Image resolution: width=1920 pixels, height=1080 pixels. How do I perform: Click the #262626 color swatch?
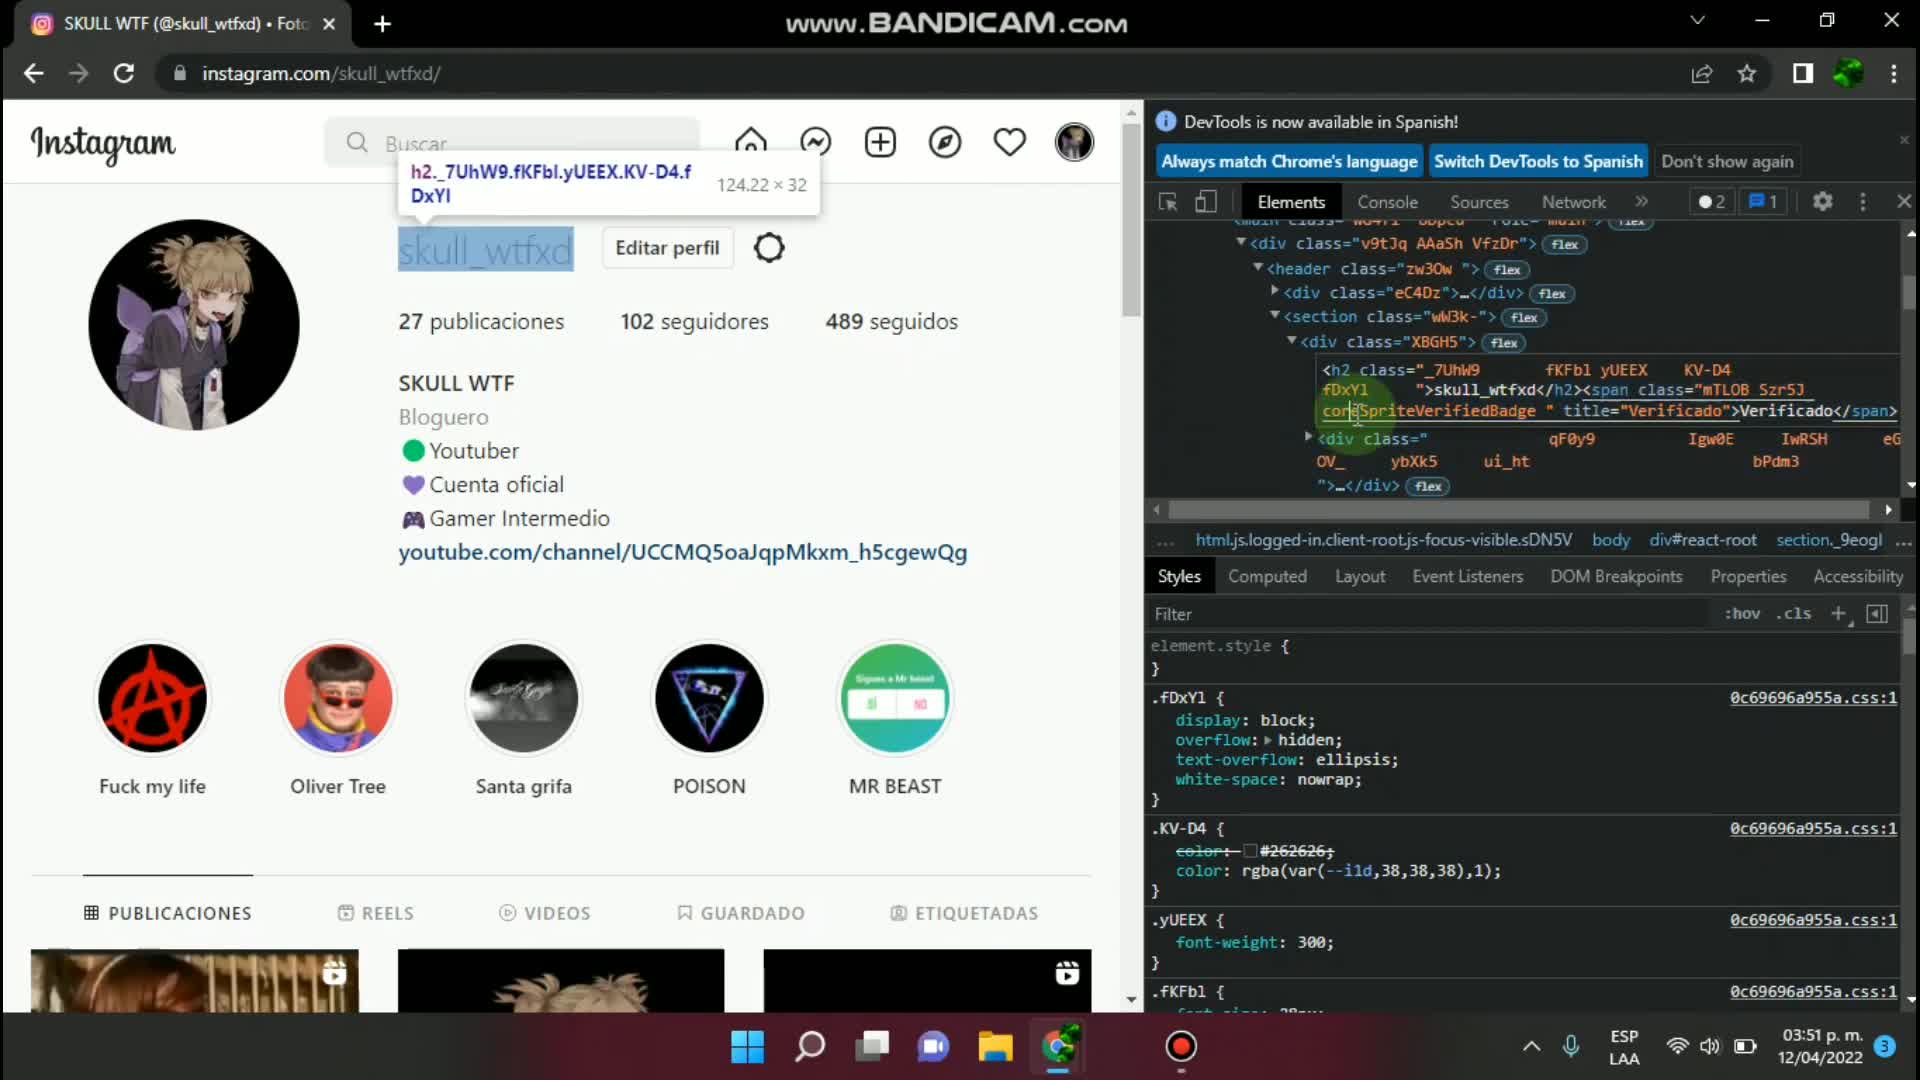tap(1250, 851)
